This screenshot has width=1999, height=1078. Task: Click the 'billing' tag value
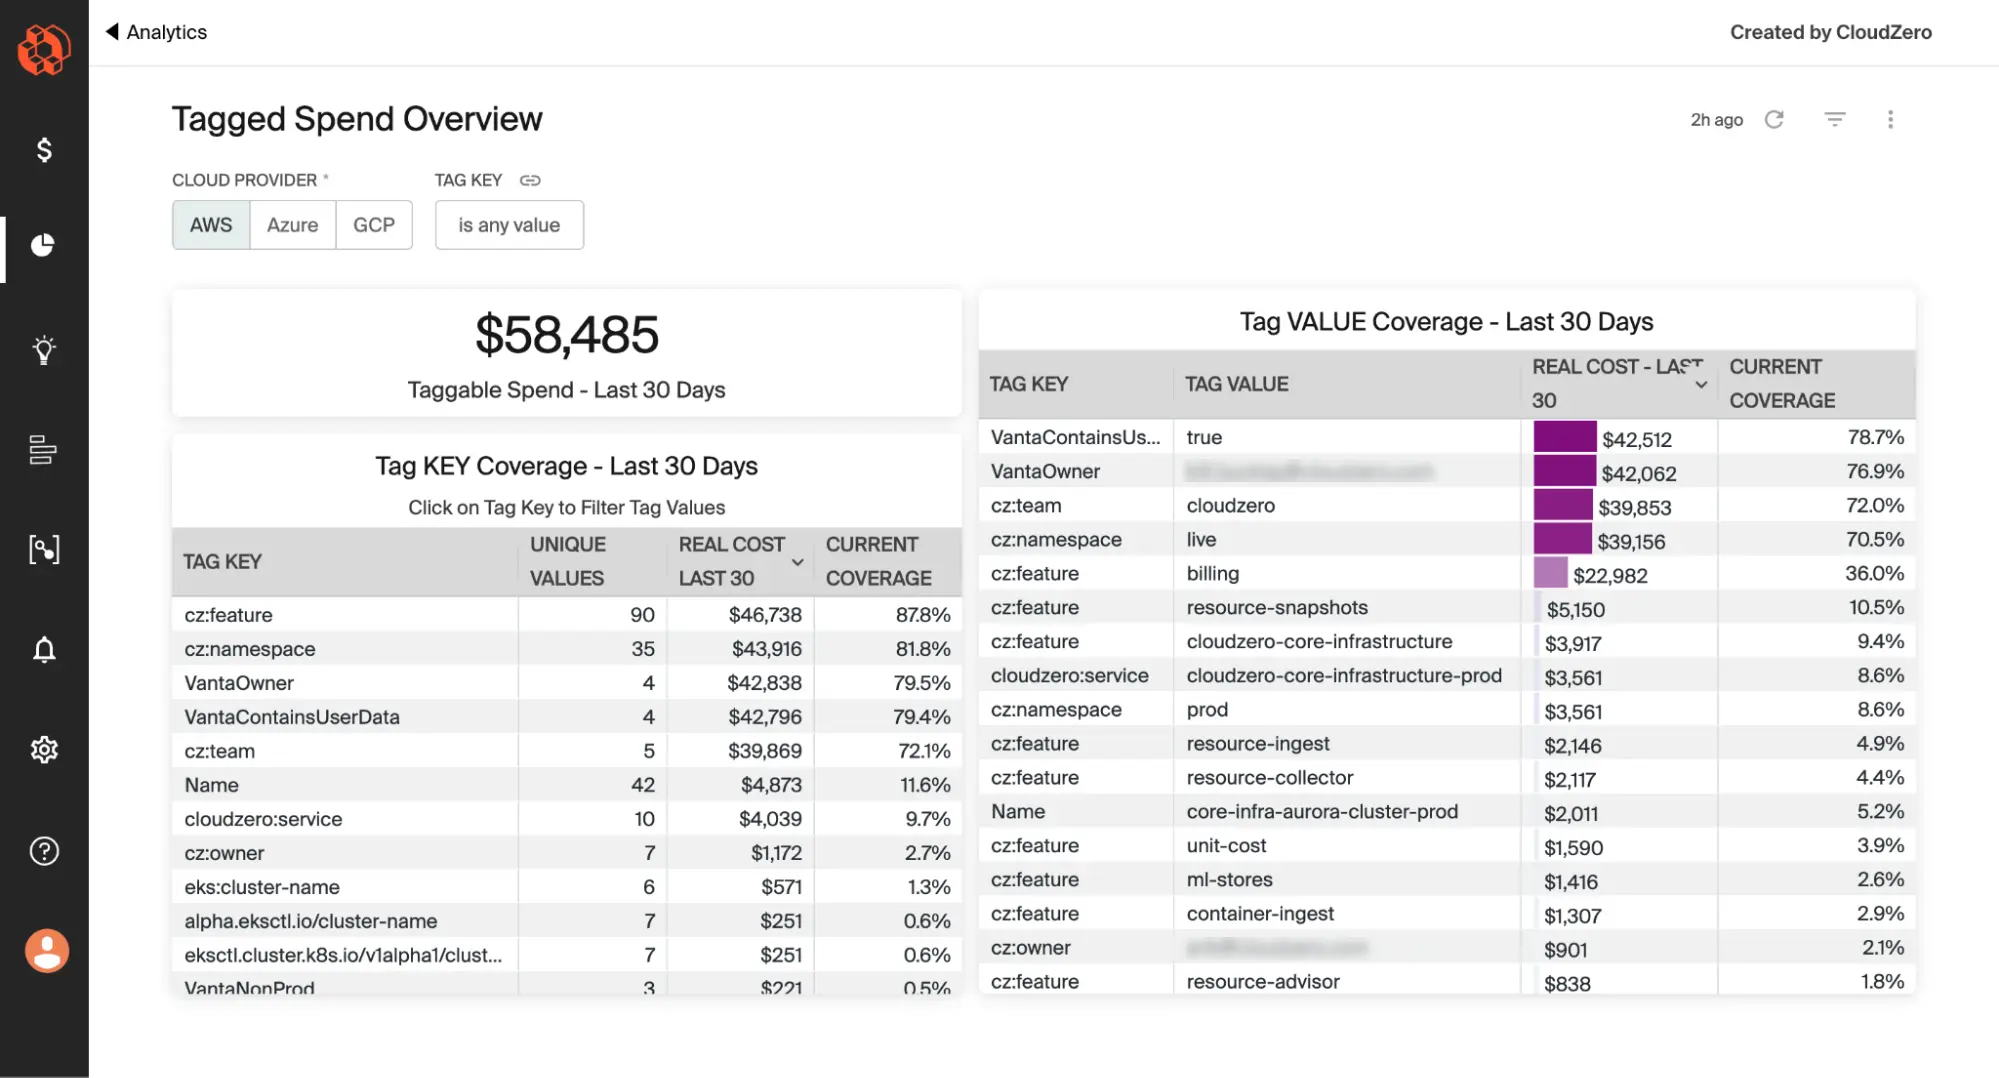tap(1213, 573)
